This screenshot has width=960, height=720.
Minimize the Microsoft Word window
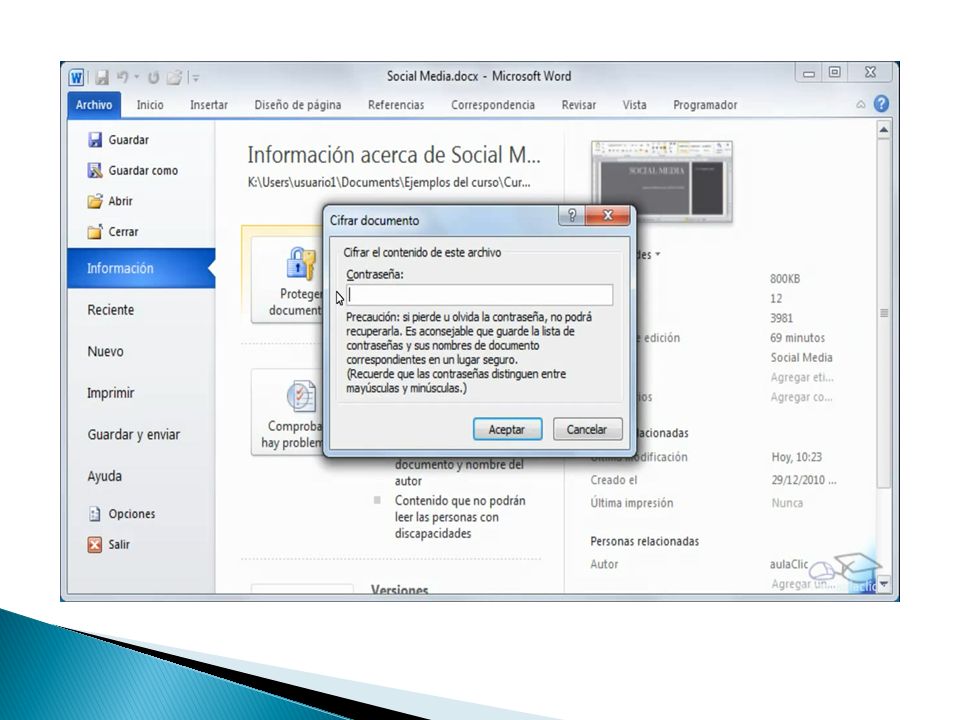(x=809, y=73)
